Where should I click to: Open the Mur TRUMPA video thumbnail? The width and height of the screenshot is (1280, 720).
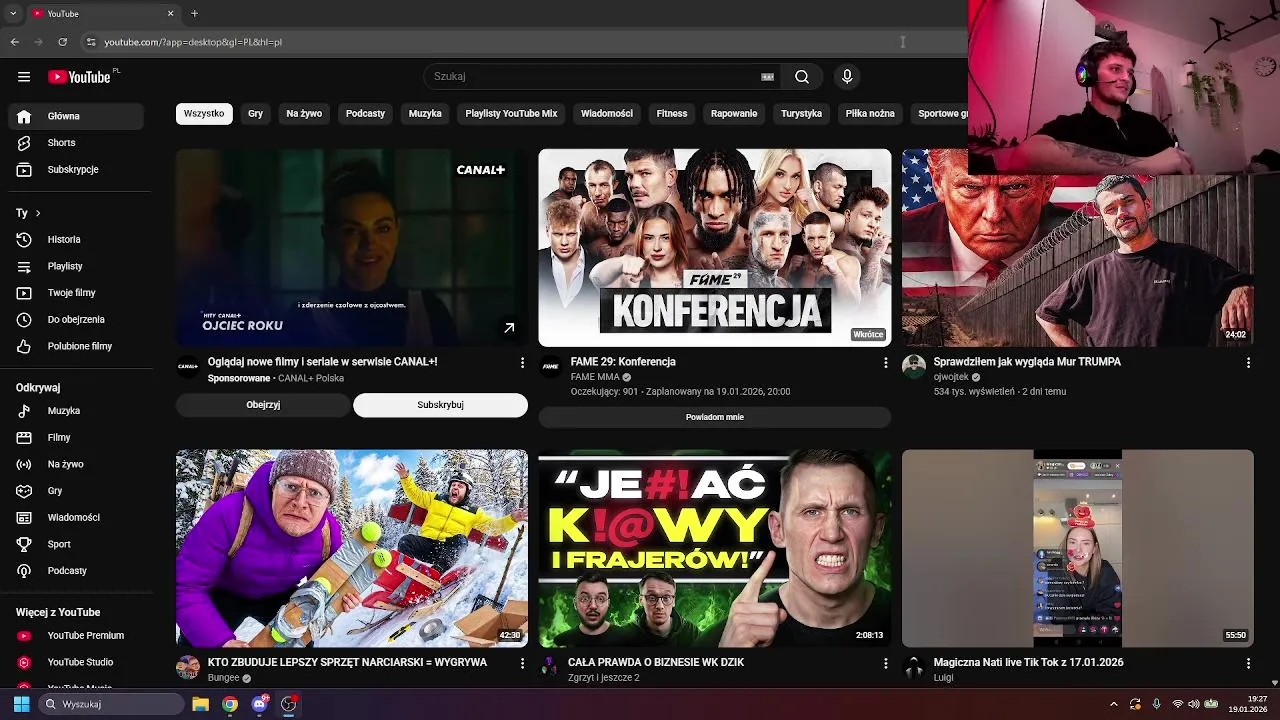pos(1078,262)
